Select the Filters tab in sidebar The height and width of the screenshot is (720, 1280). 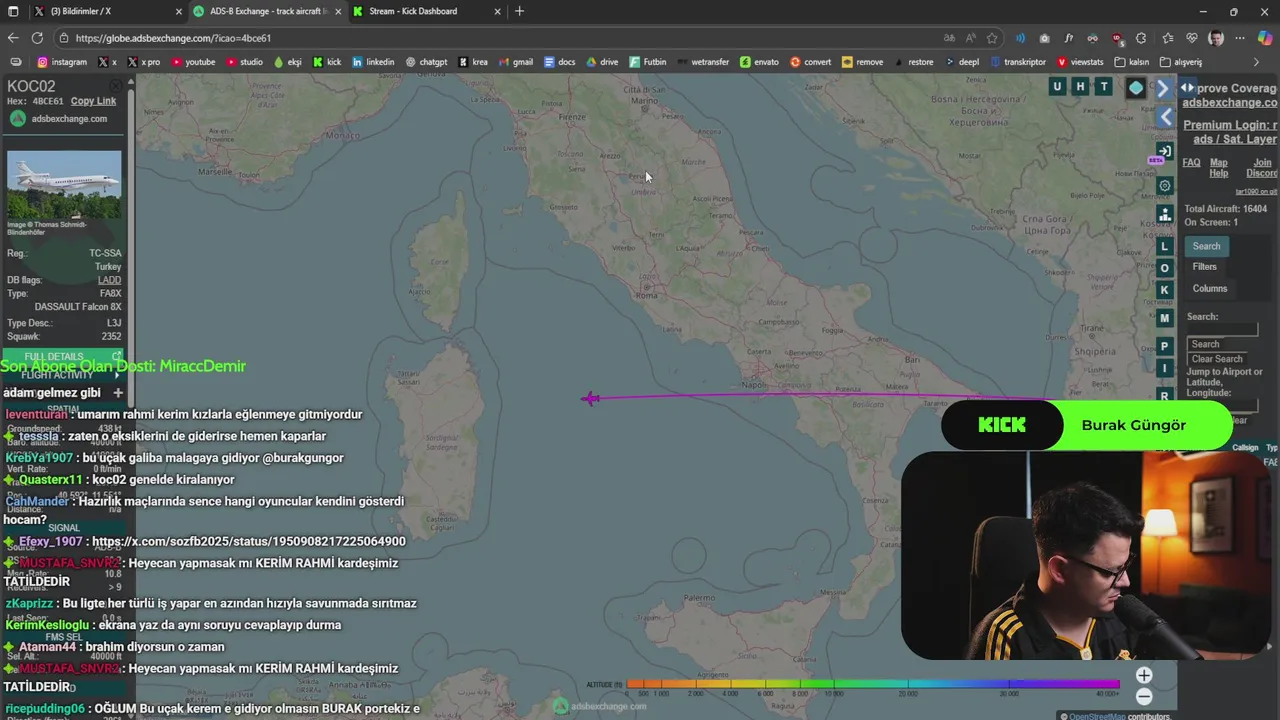(1204, 267)
